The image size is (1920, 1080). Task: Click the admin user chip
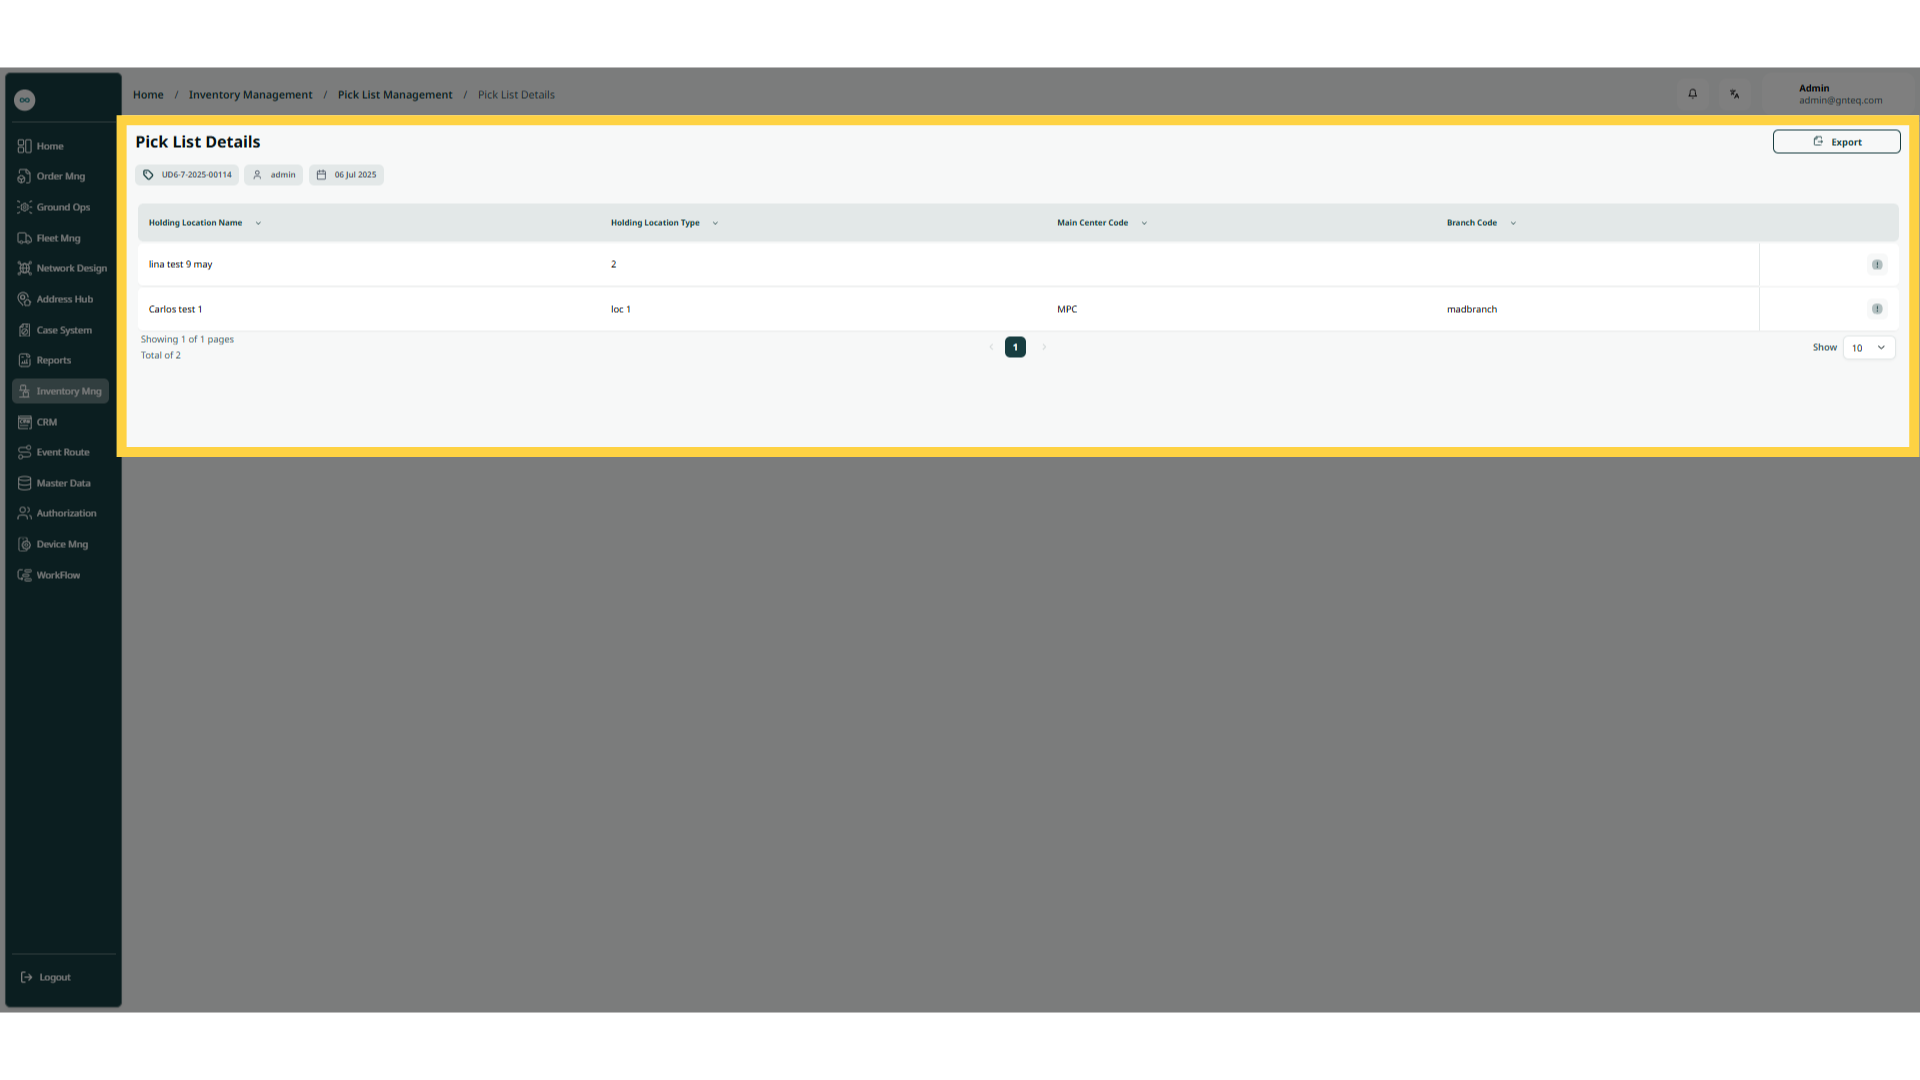(x=273, y=175)
